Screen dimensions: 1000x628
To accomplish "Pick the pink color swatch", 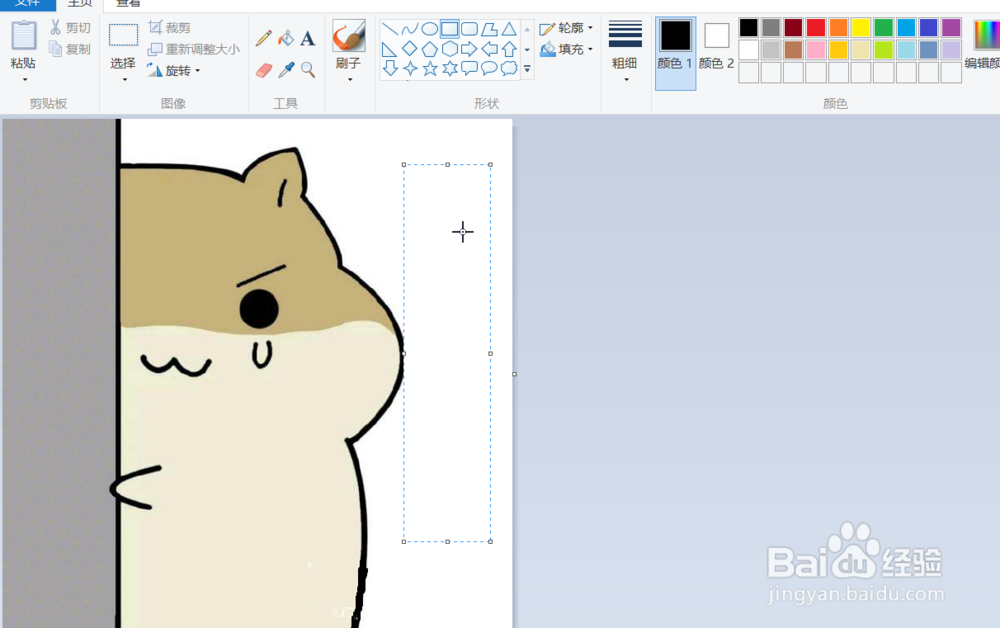I will (816, 50).
